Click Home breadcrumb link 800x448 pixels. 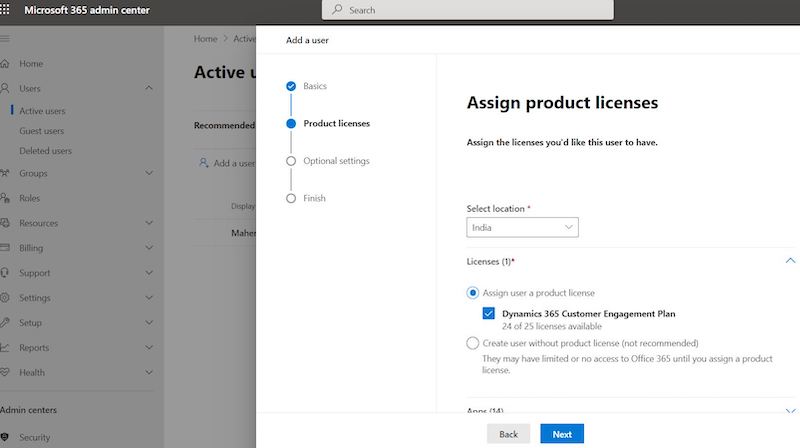pos(206,39)
